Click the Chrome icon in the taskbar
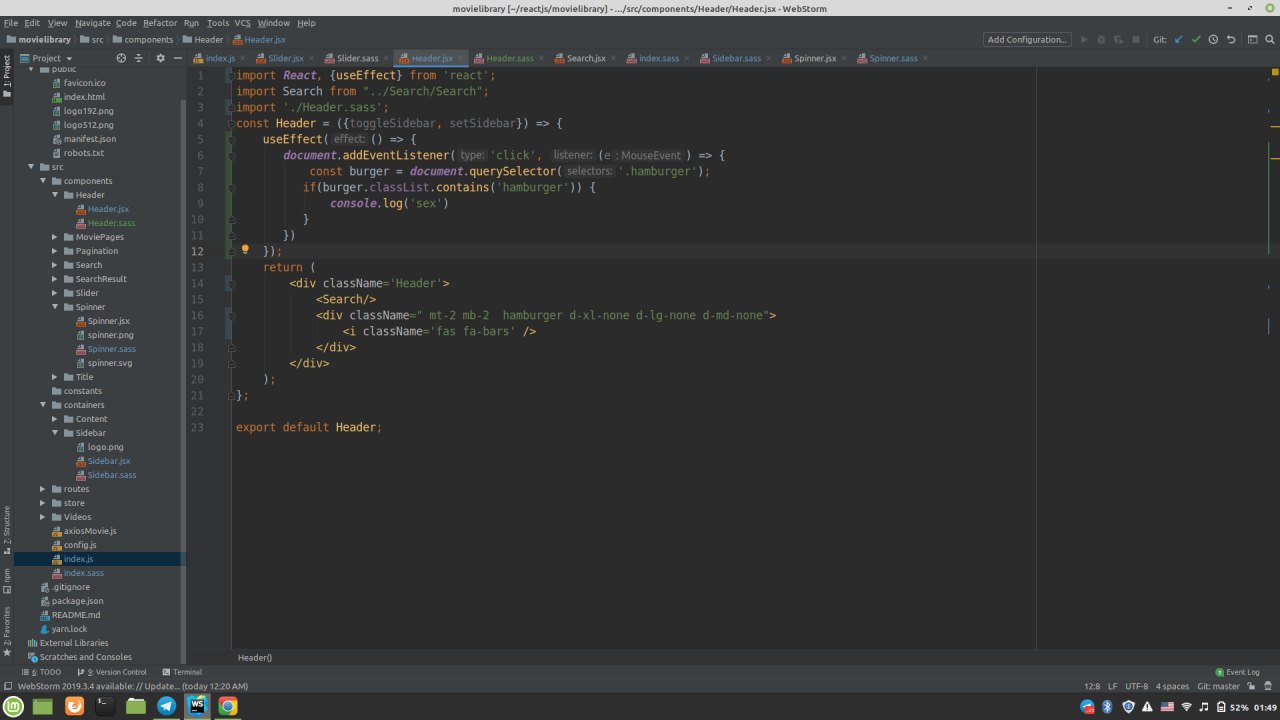Viewport: 1280px width, 720px height. 228,706
